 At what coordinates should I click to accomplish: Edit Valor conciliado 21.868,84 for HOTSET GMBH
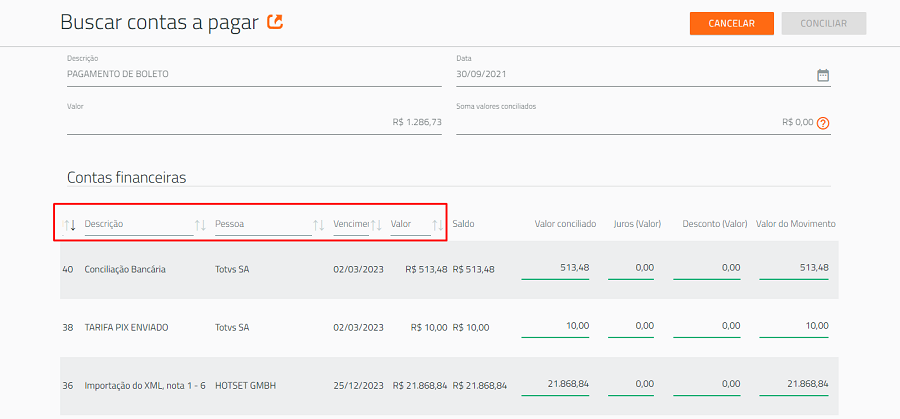[555, 385]
